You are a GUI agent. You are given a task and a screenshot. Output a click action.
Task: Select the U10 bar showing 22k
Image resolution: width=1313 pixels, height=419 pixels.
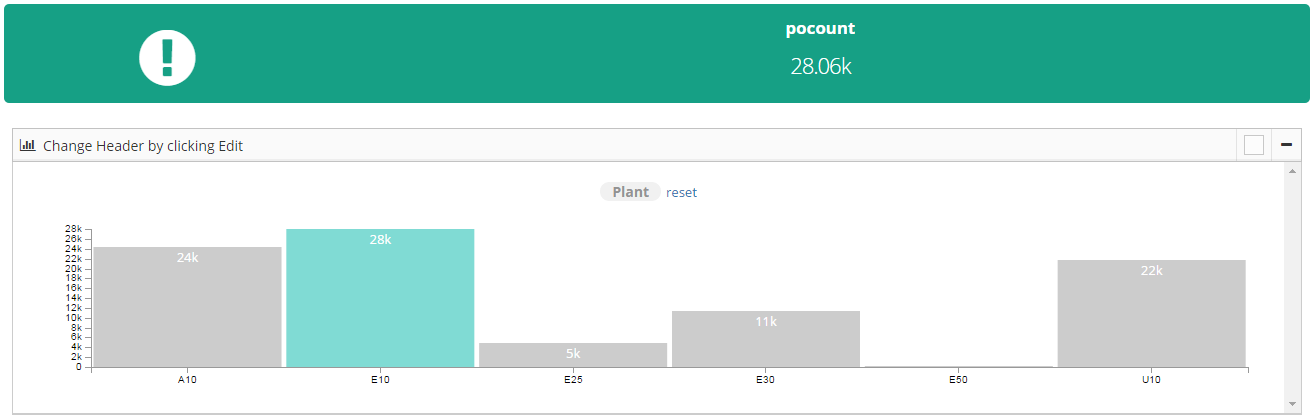click(1152, 313)
